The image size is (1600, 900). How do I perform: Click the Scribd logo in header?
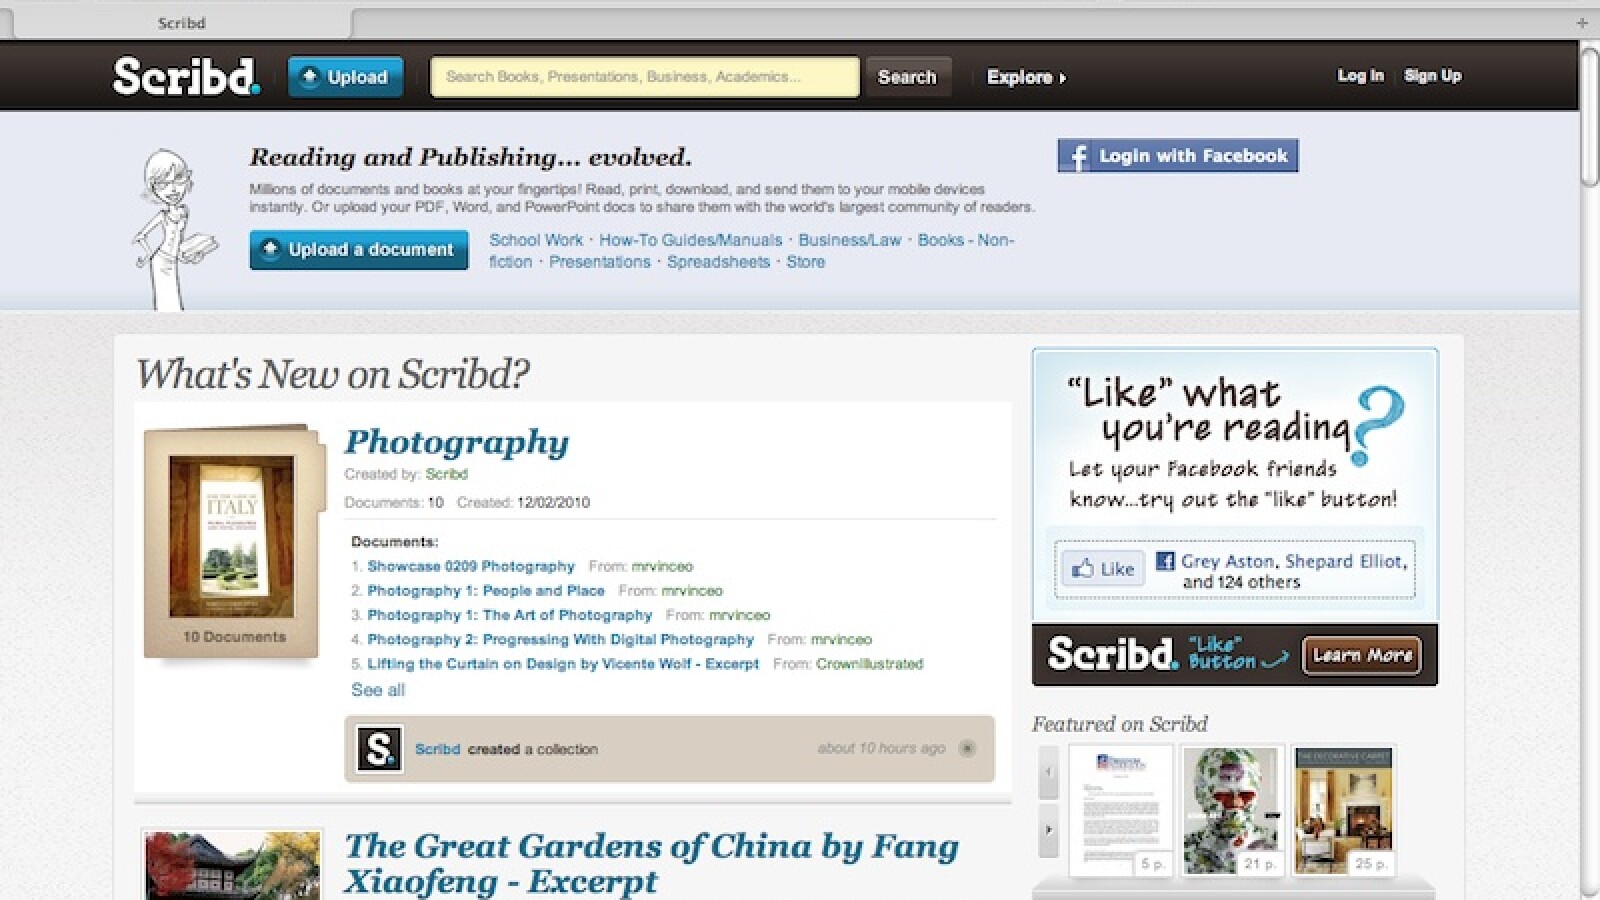[186, 76]
